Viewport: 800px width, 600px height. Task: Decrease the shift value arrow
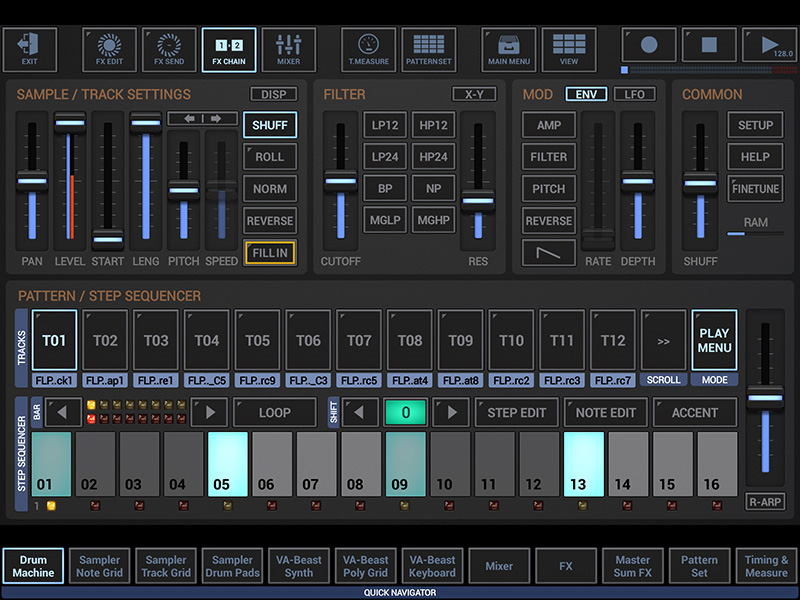click(360, 412)
